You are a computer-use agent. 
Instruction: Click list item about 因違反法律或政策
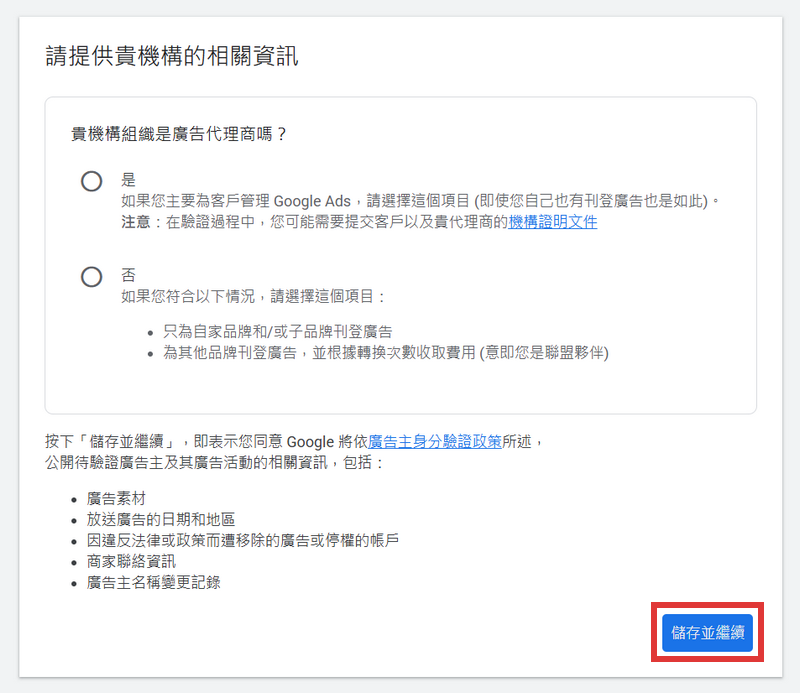pyautogui.click(x=243, y=540)
